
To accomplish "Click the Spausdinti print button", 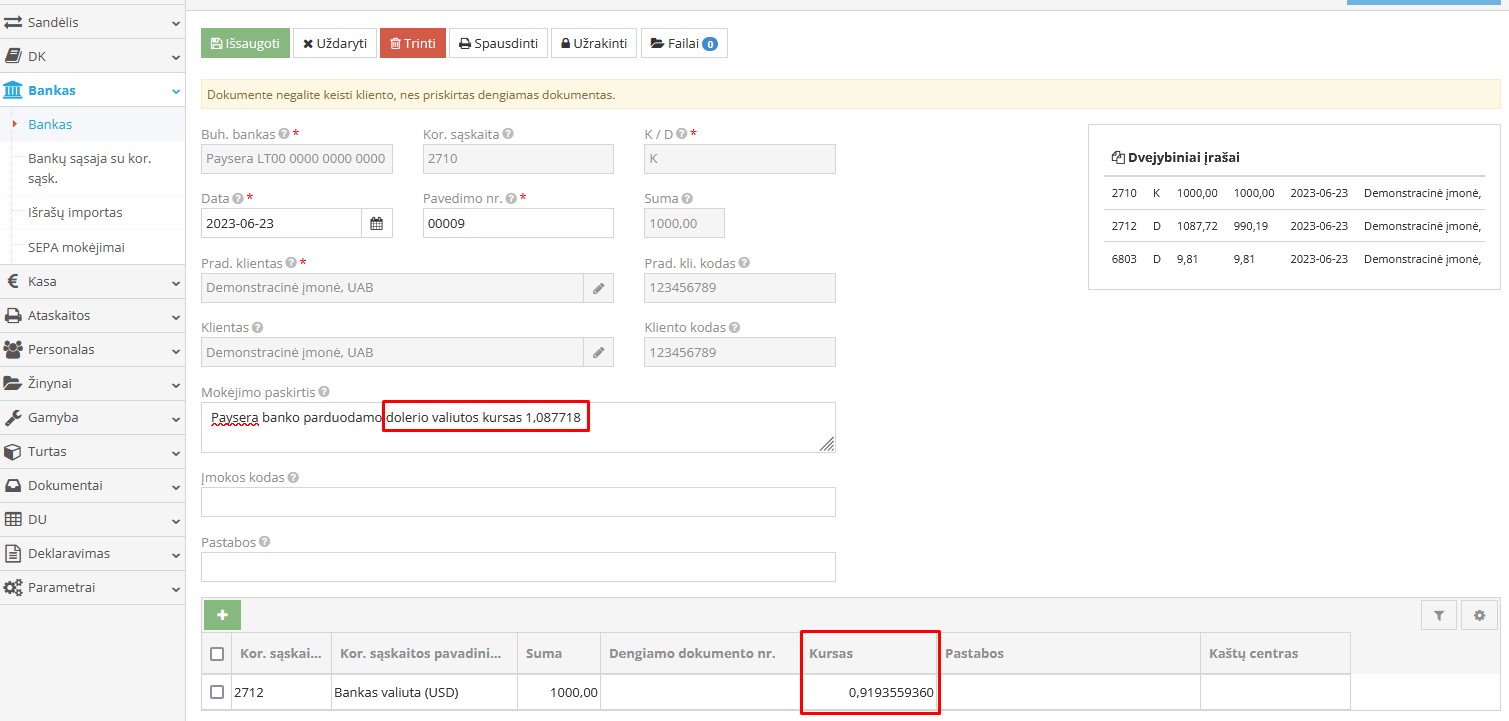I will click(x=499, y=44).
